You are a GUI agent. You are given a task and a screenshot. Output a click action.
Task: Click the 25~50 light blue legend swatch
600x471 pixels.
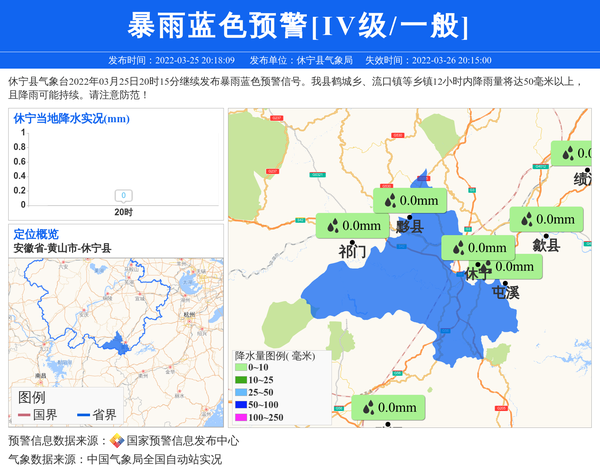240,392
